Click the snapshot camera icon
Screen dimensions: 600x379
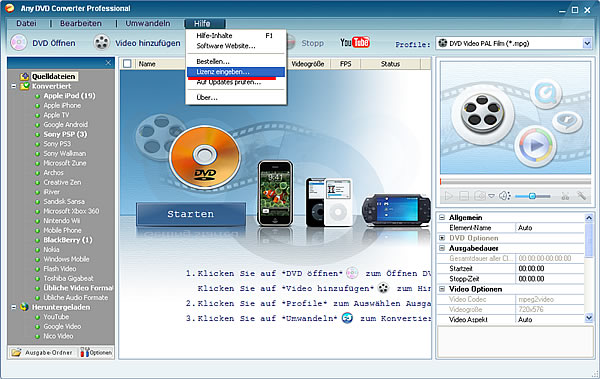click(479, 196)
